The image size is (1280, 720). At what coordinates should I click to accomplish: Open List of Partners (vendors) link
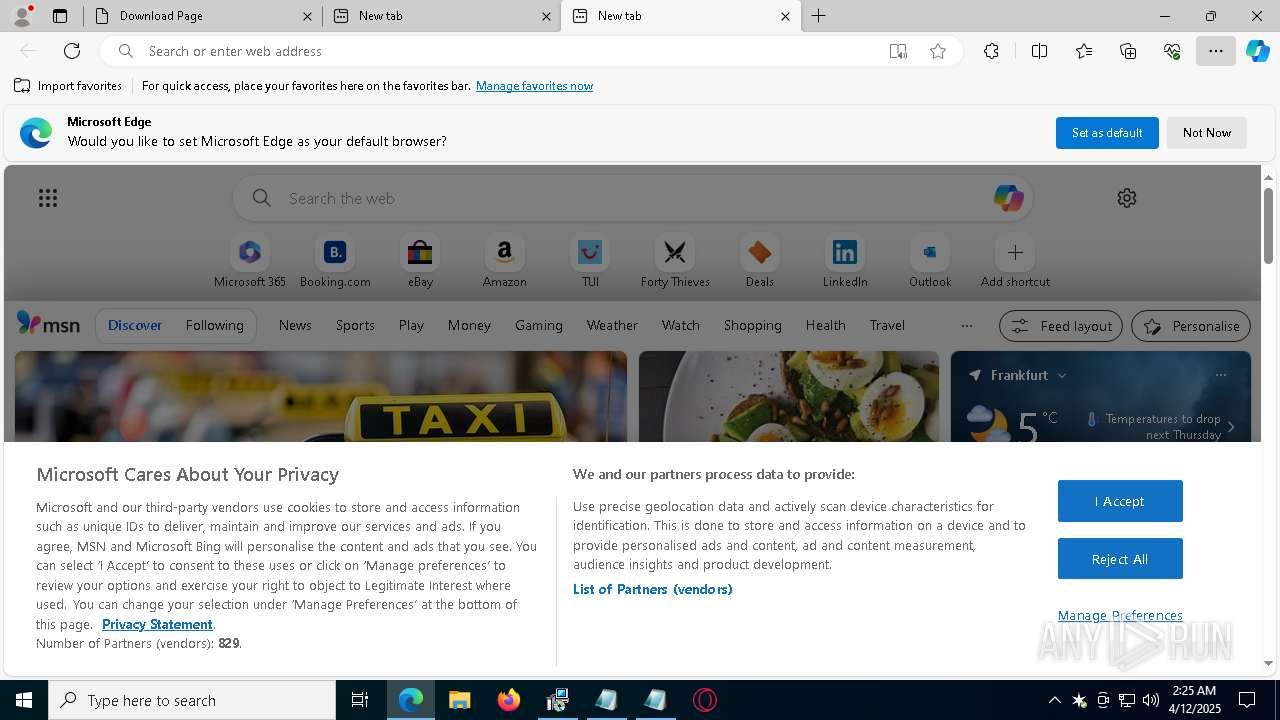653,589
